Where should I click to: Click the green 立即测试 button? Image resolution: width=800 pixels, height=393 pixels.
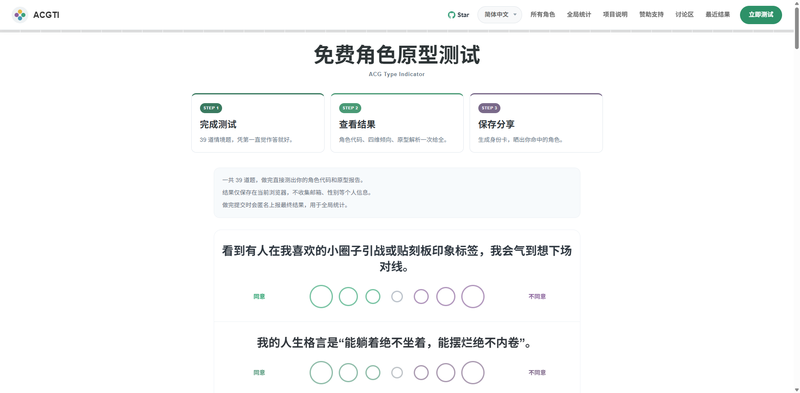click(761, 15)
